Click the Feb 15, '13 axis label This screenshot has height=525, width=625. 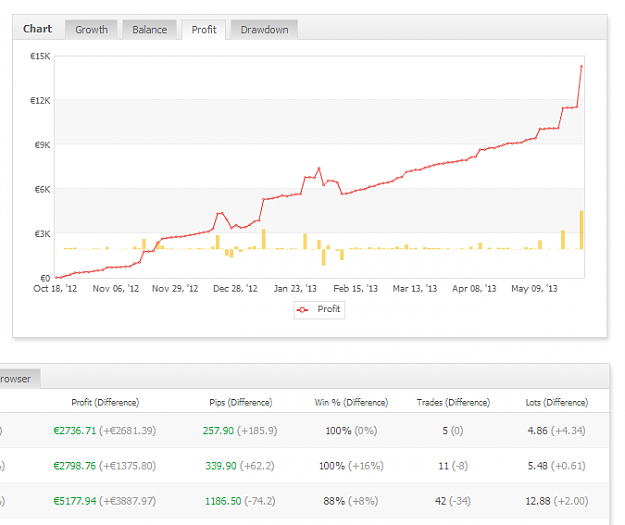coord(356,289)
